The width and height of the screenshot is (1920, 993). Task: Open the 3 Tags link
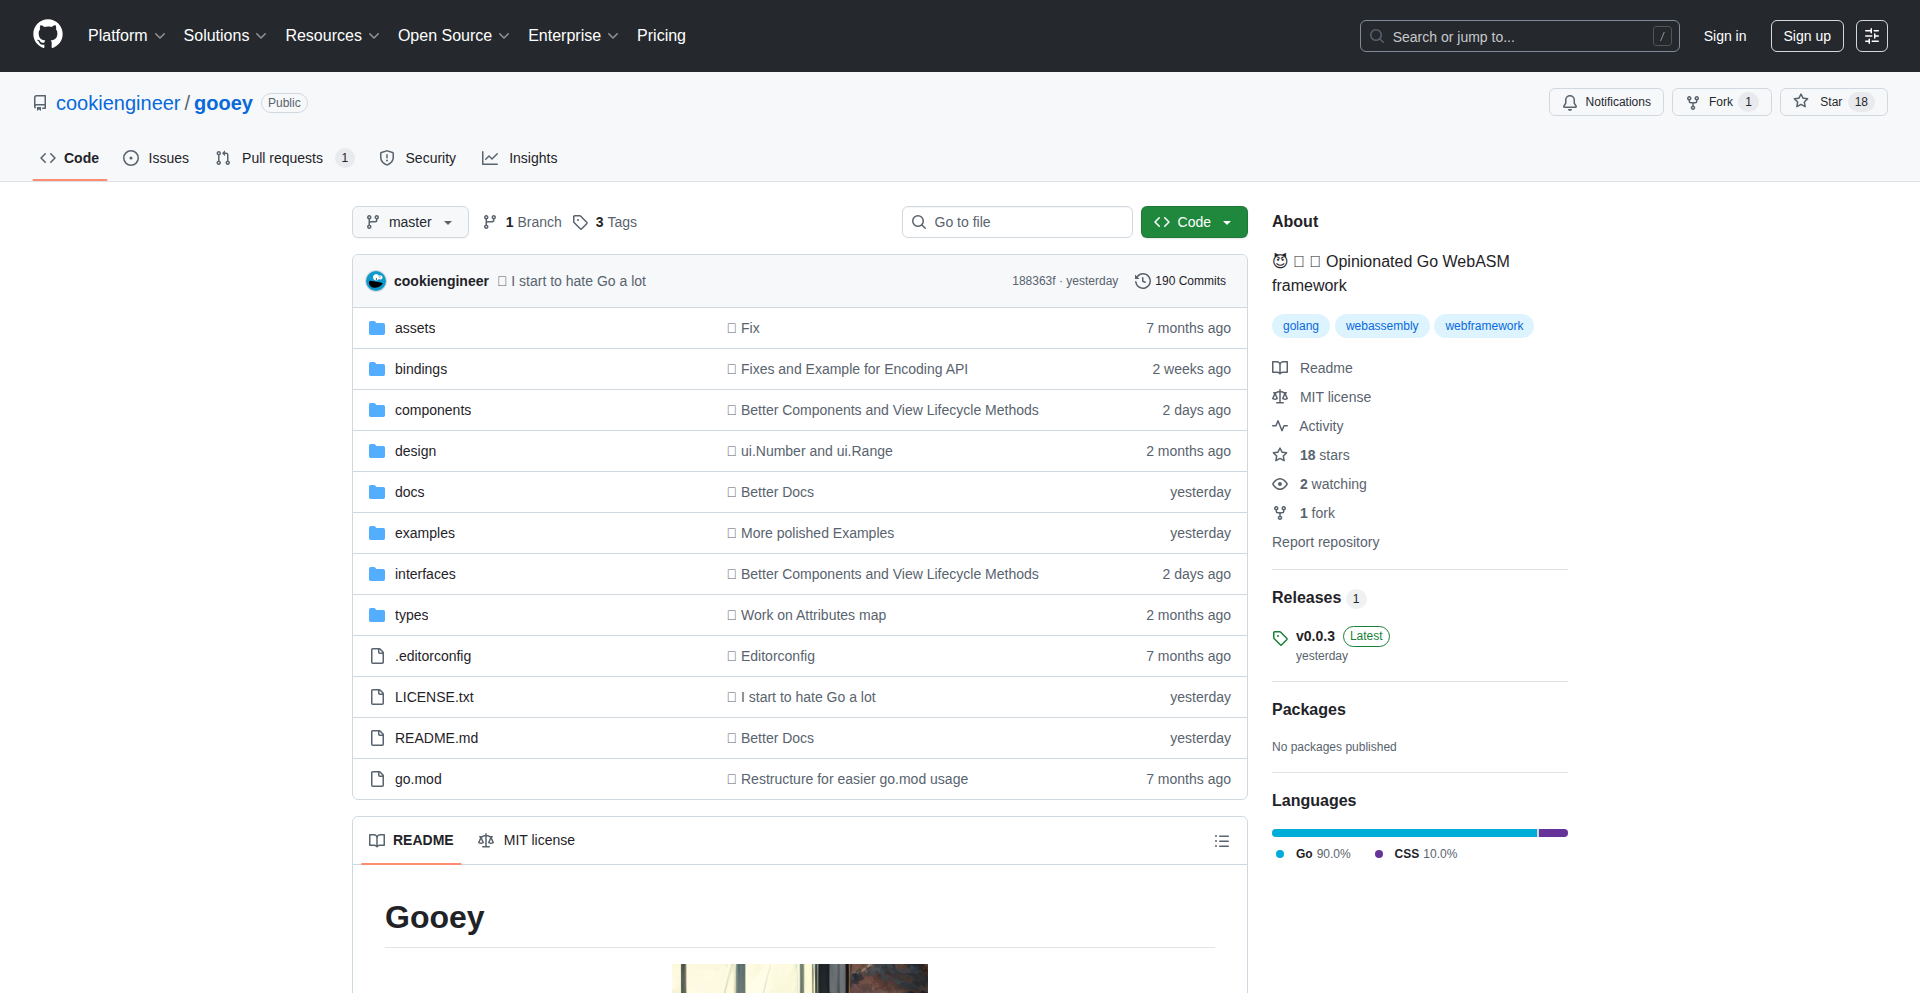pyautogui.click(x=605, y=222)
